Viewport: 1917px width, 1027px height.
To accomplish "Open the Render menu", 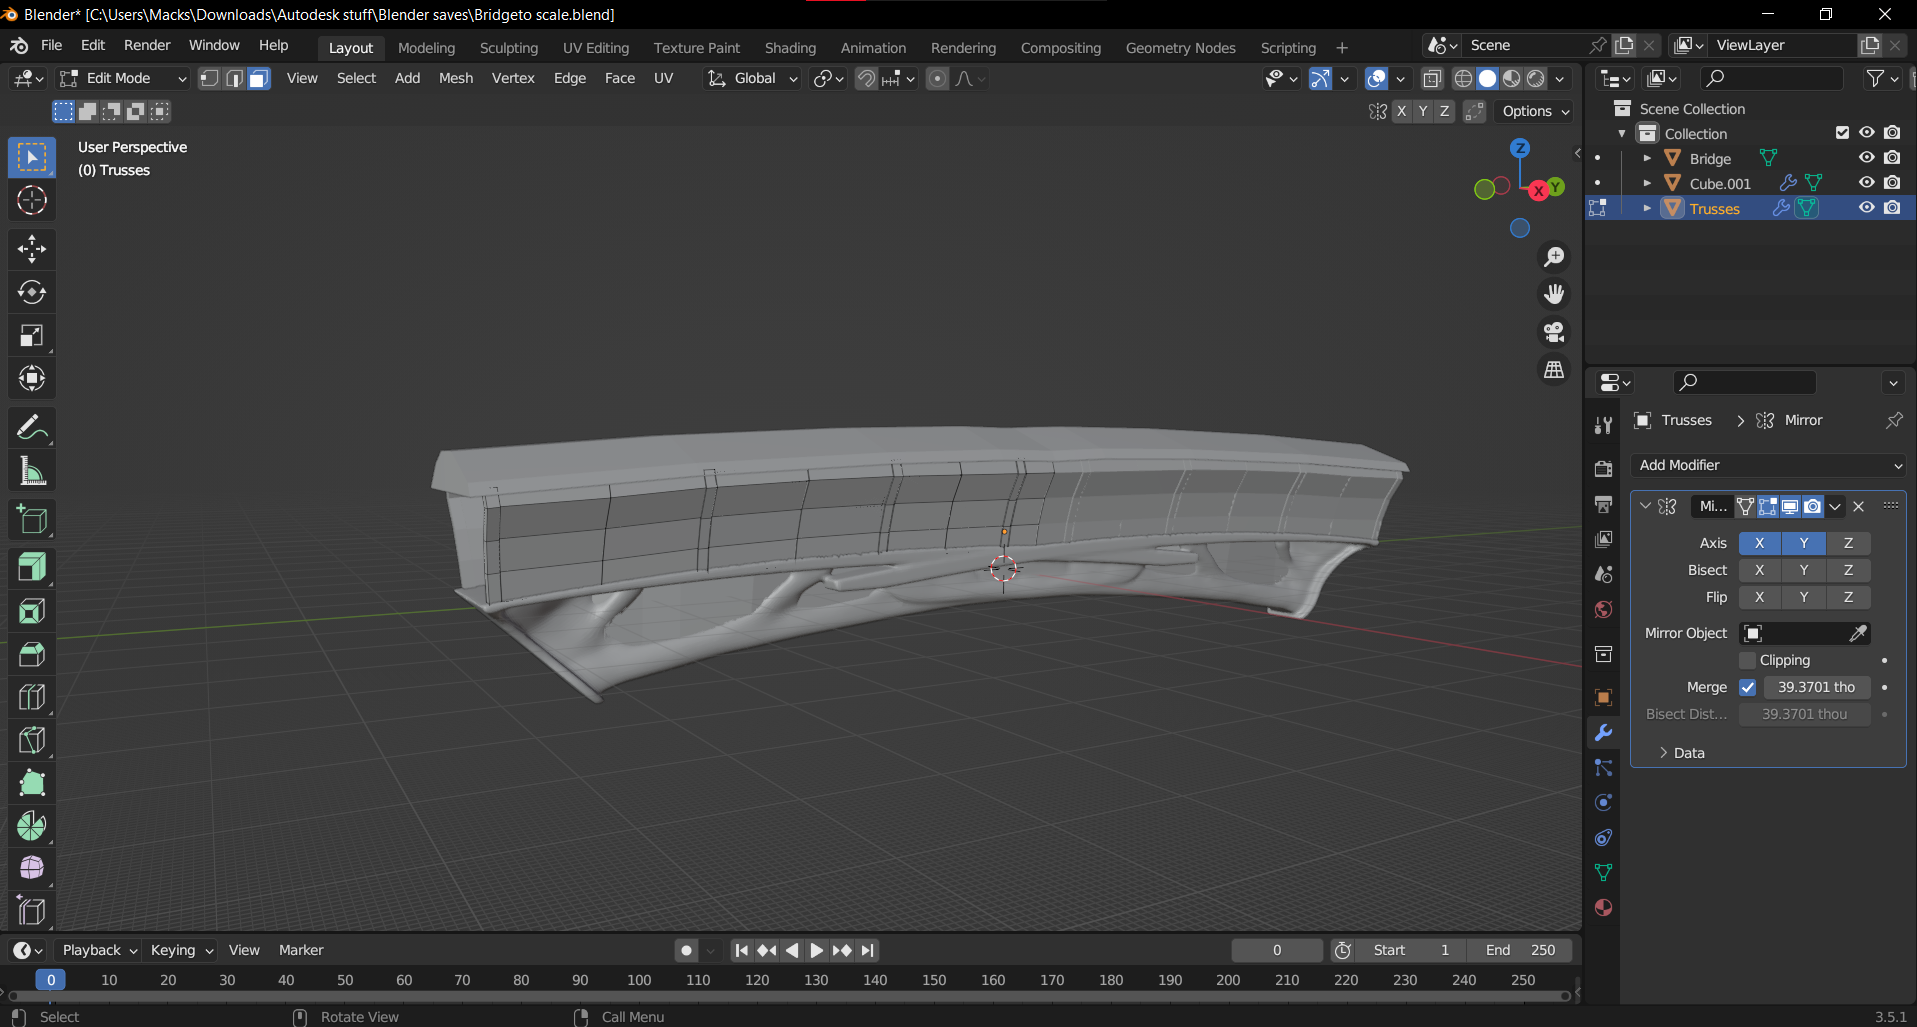I will (147, 45).
